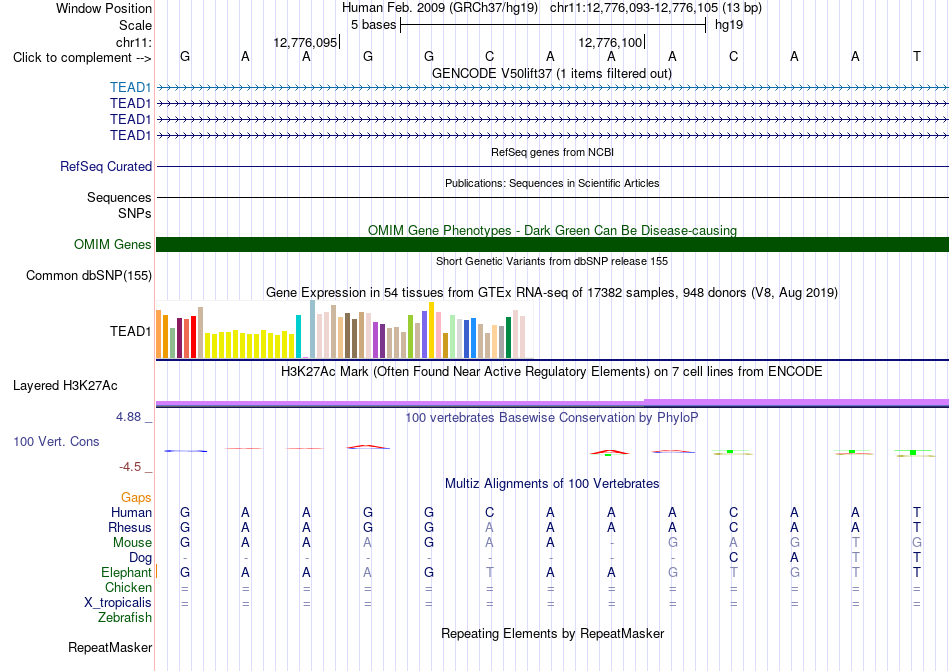Screen dimensions: 950x671
Task: Click the Click to complement arrow label
Action: pos(82,58)
